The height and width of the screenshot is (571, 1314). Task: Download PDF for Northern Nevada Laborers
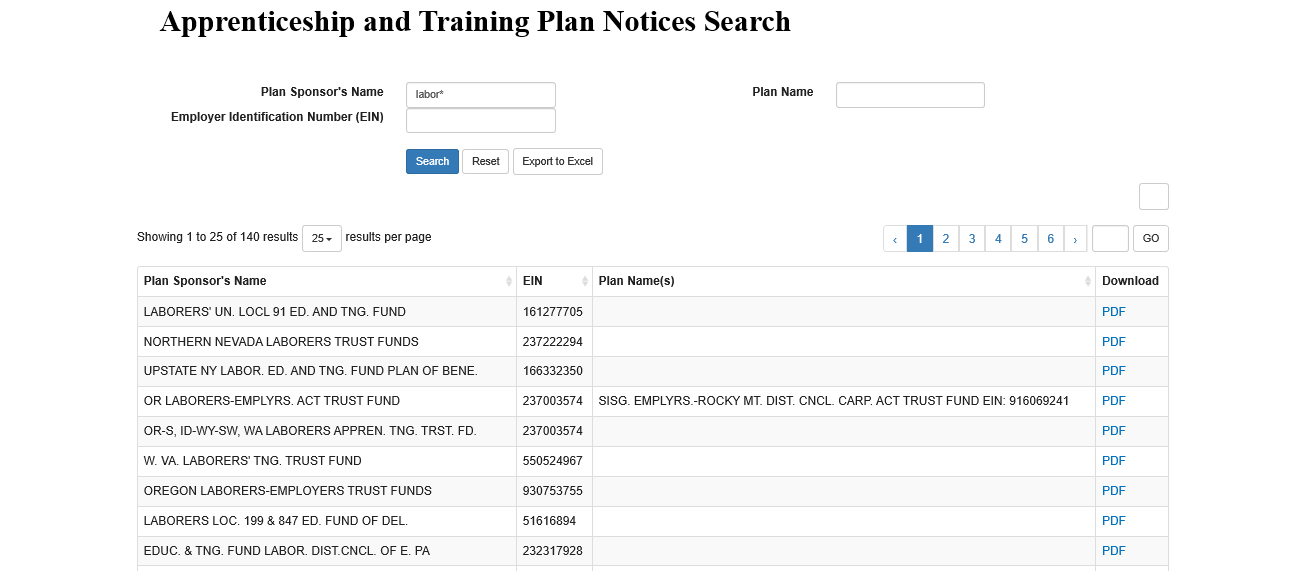1113,341
